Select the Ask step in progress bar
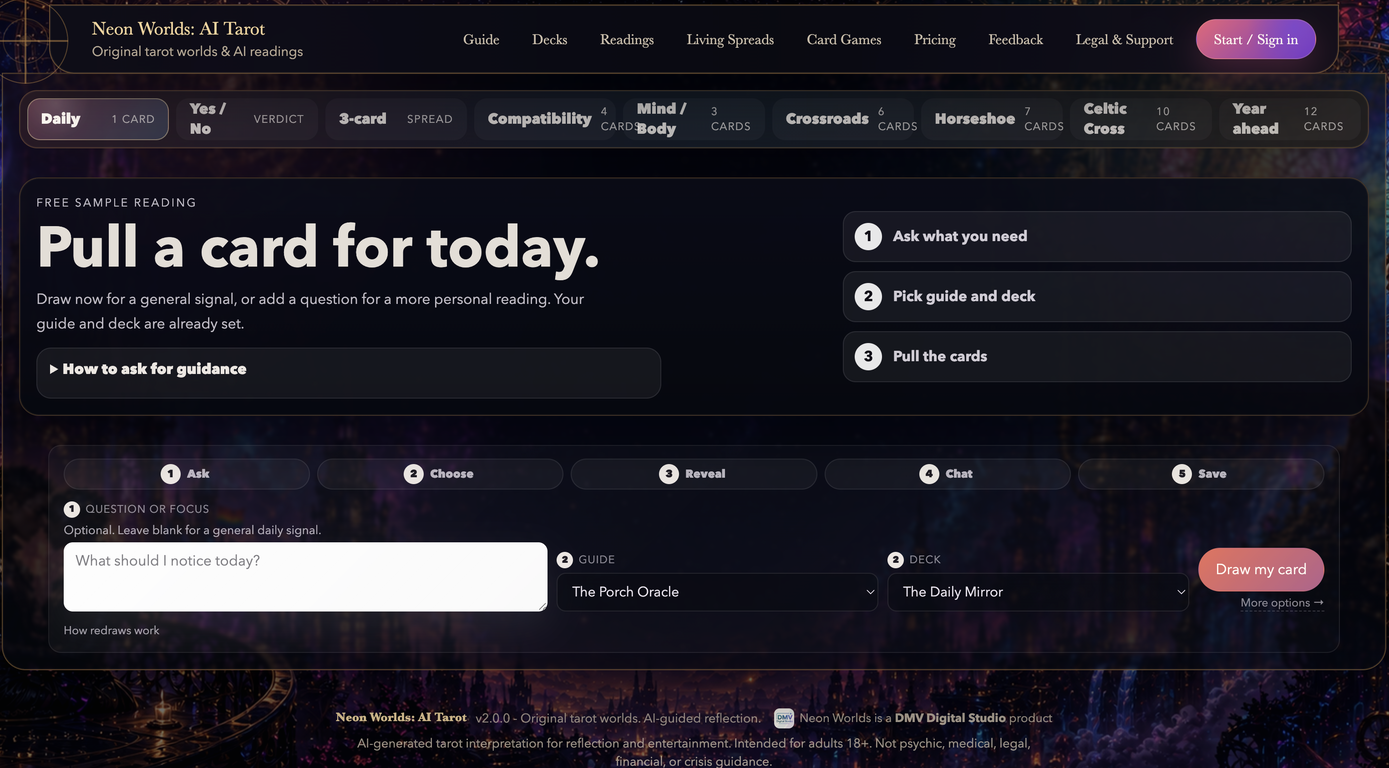The image size is (1389, 768). click(186, 474)
